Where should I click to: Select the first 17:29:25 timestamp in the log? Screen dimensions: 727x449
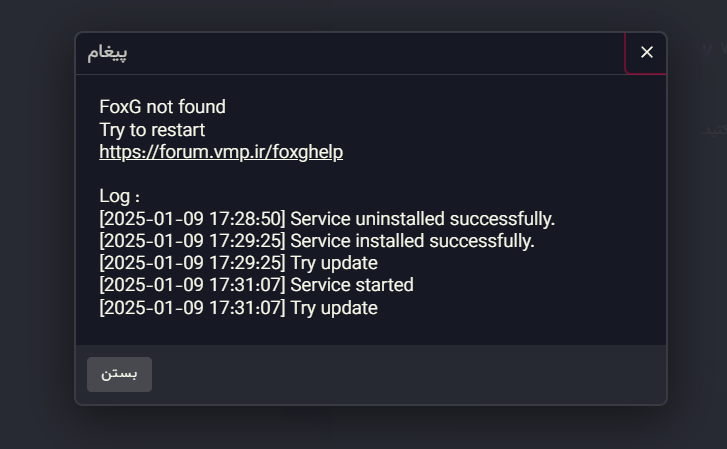pyautogui.click(x=192, y=241)
